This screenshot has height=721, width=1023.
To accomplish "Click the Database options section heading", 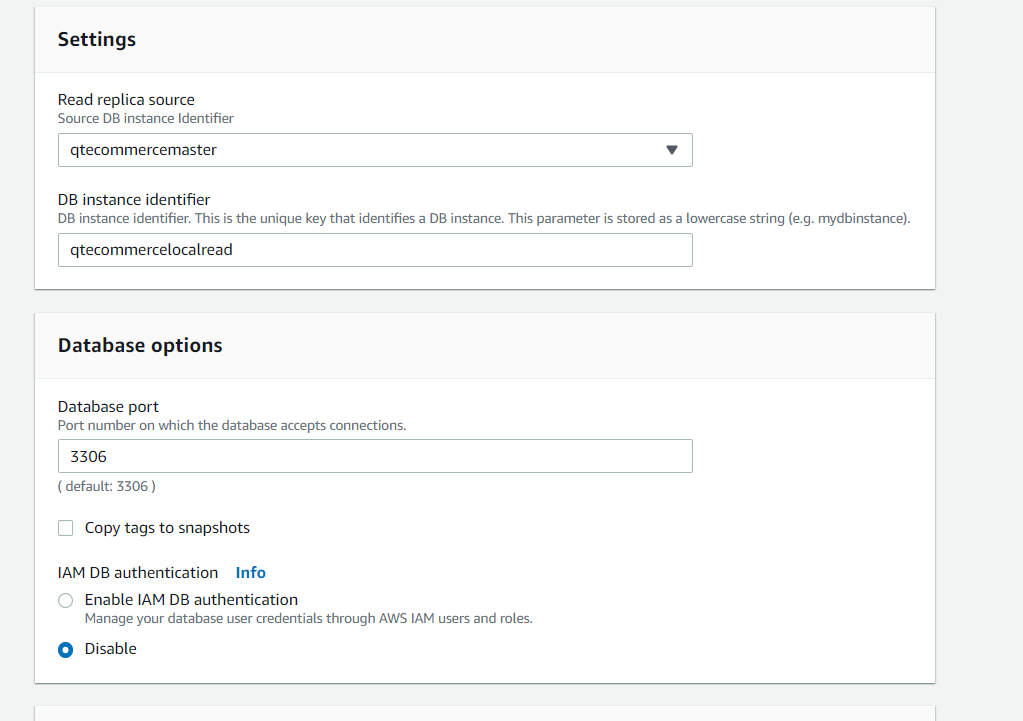I will pos(140,345).
